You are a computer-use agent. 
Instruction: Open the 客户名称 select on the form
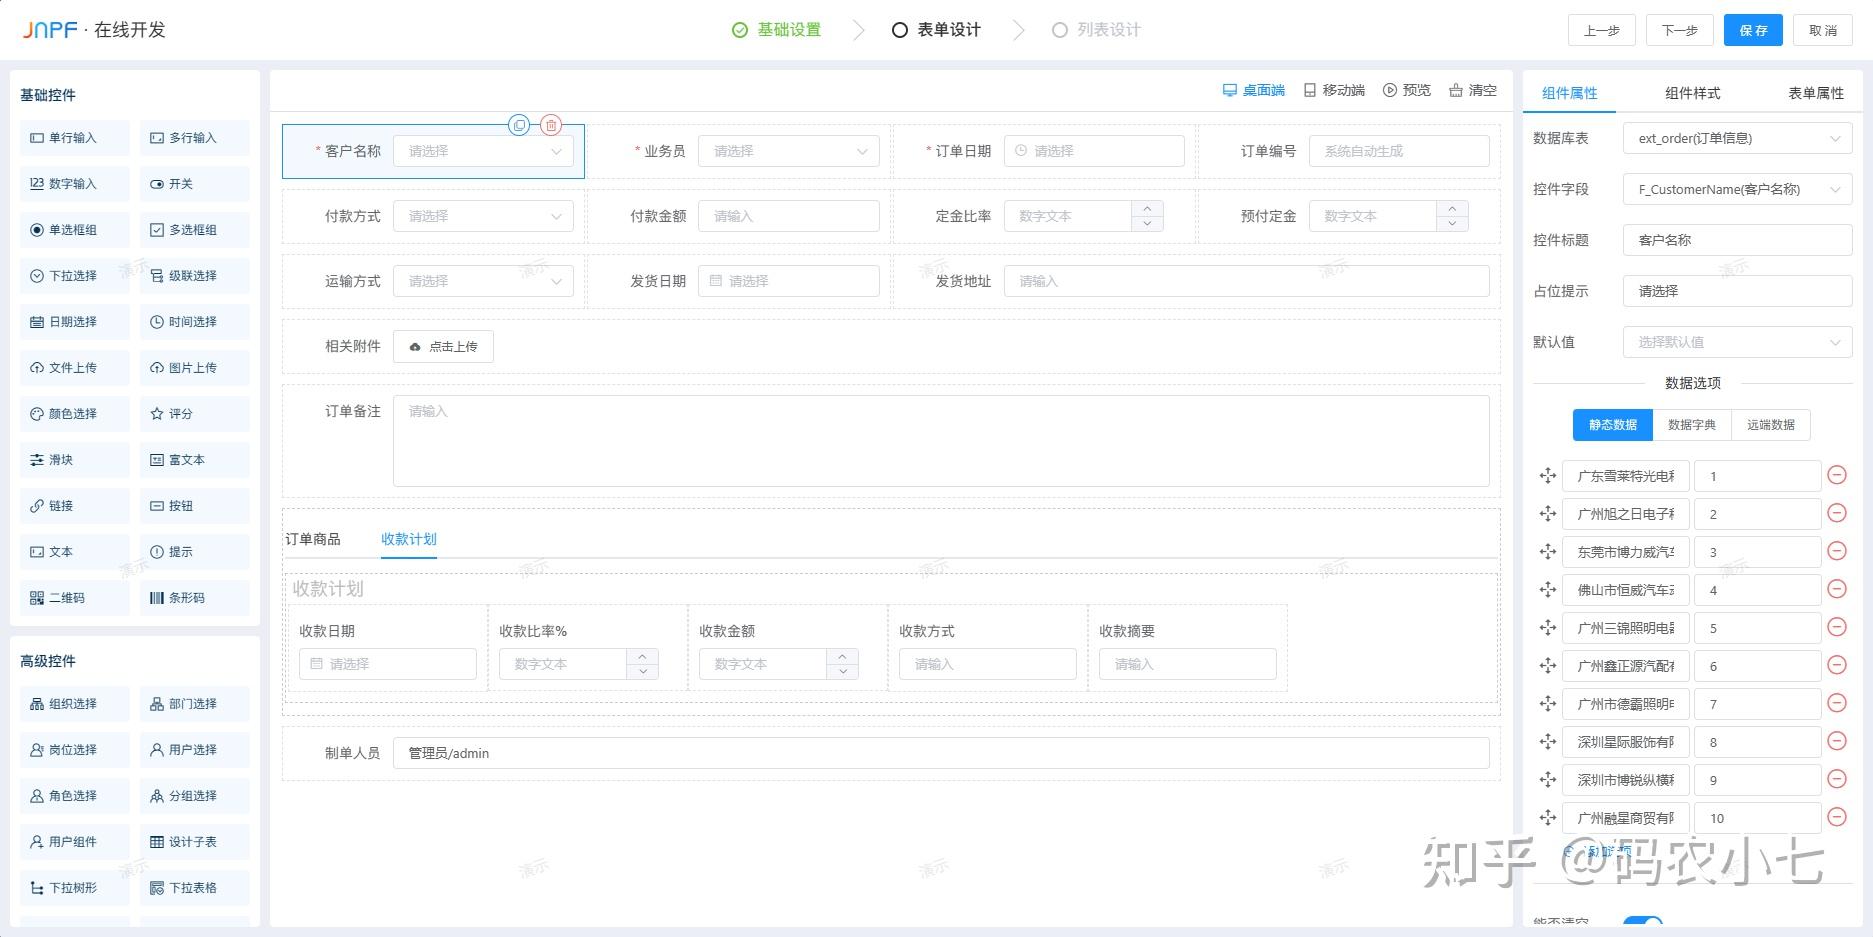(x=484, y=151)
